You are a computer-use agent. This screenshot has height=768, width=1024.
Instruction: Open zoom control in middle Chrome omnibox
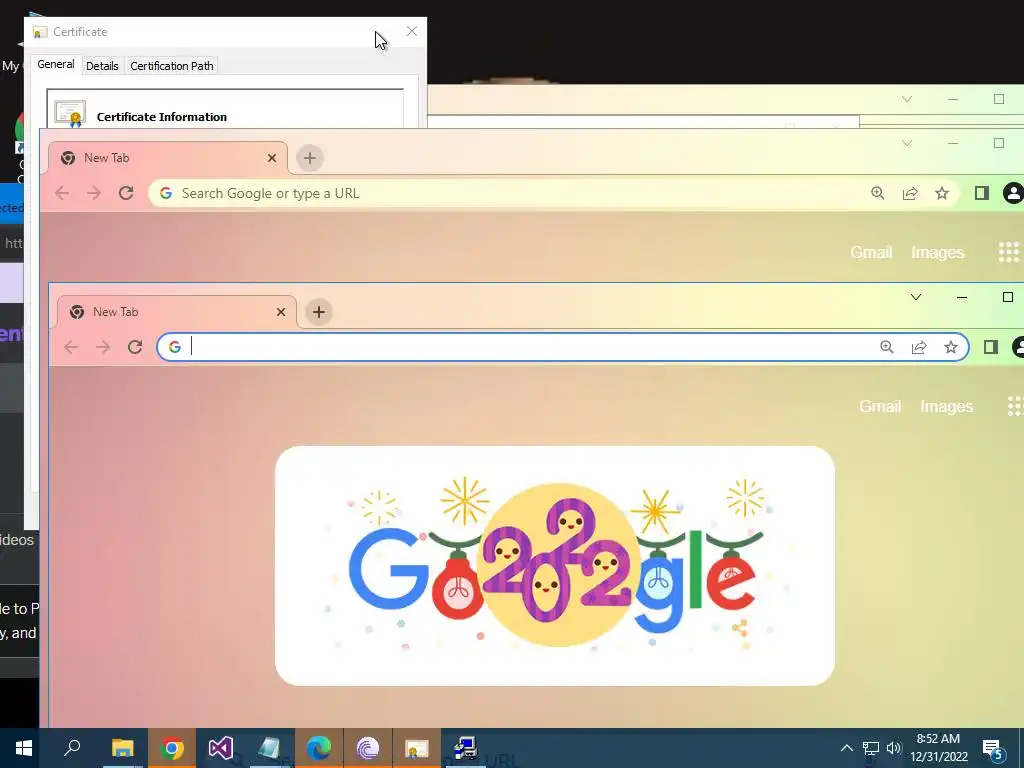[x=878, y=193]
